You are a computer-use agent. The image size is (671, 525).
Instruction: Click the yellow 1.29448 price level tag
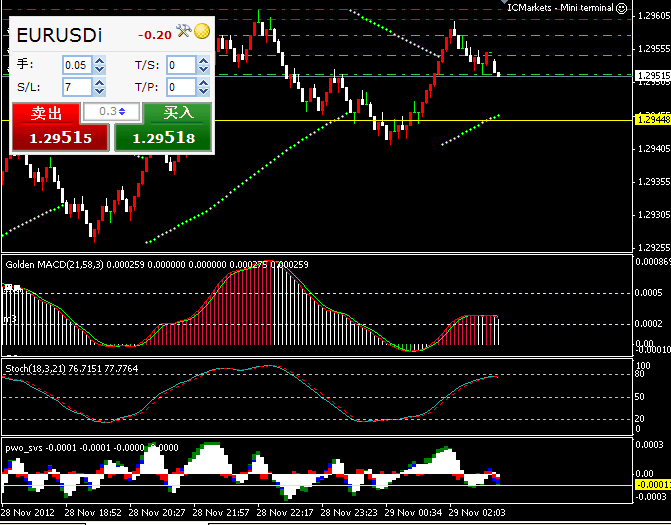tap(653, 120)
